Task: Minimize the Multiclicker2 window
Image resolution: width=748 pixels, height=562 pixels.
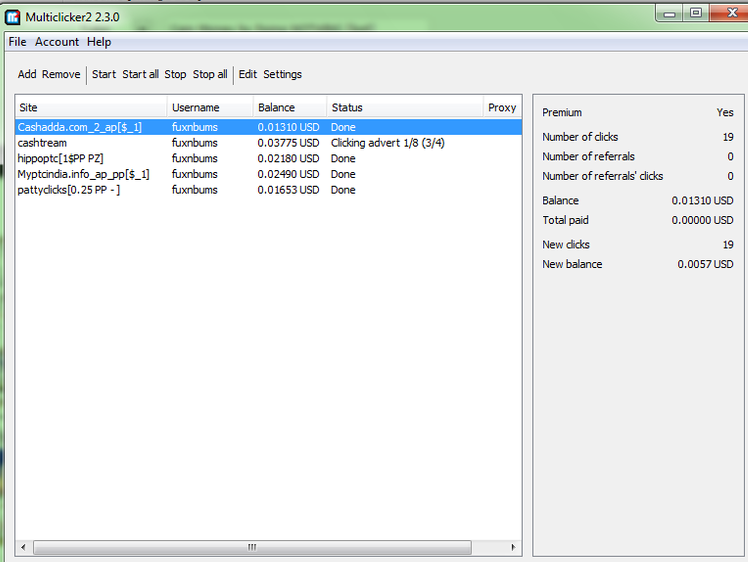Action: tap(670, 13)
